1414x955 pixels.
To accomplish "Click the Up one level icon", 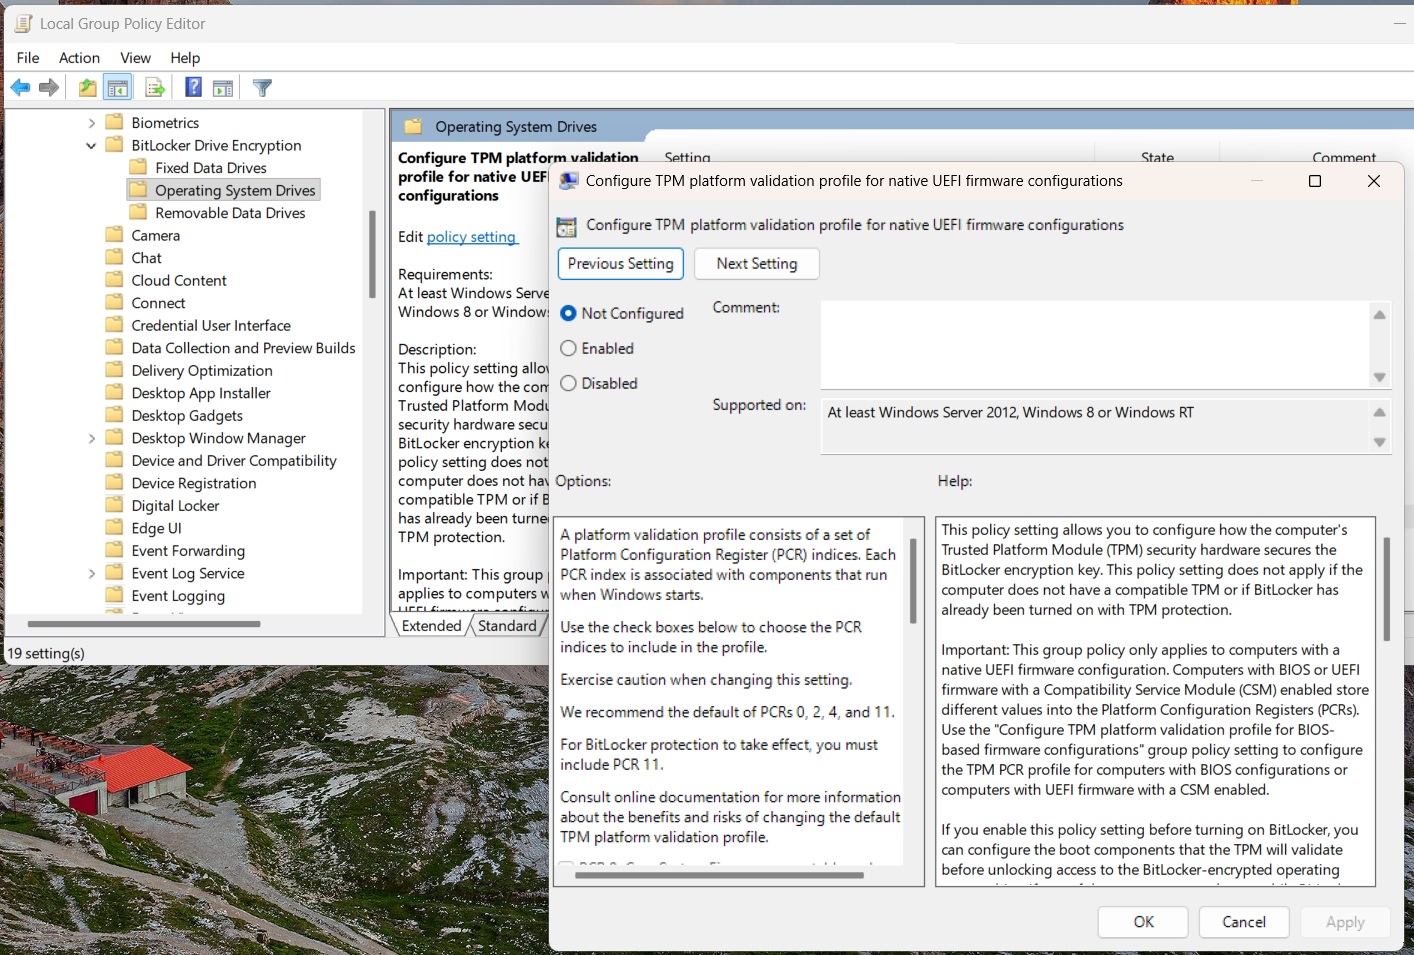I will click(x=87, y=87).
